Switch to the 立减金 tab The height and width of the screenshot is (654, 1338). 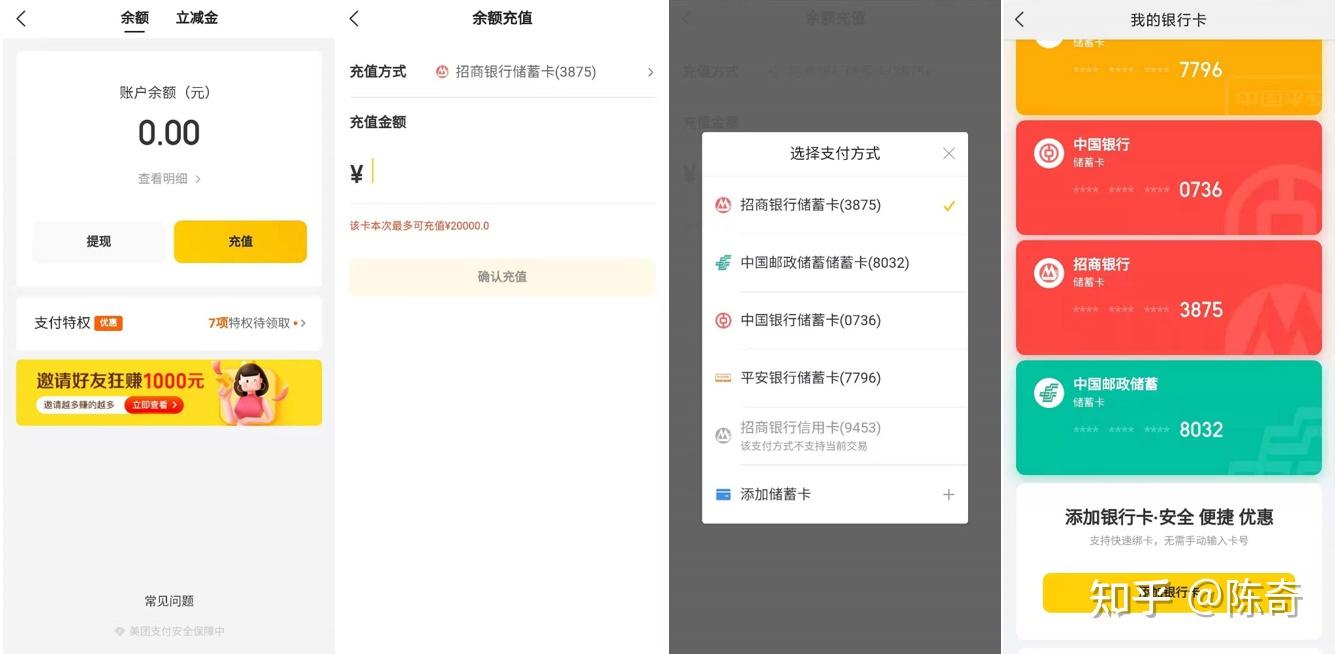point(197,18)
